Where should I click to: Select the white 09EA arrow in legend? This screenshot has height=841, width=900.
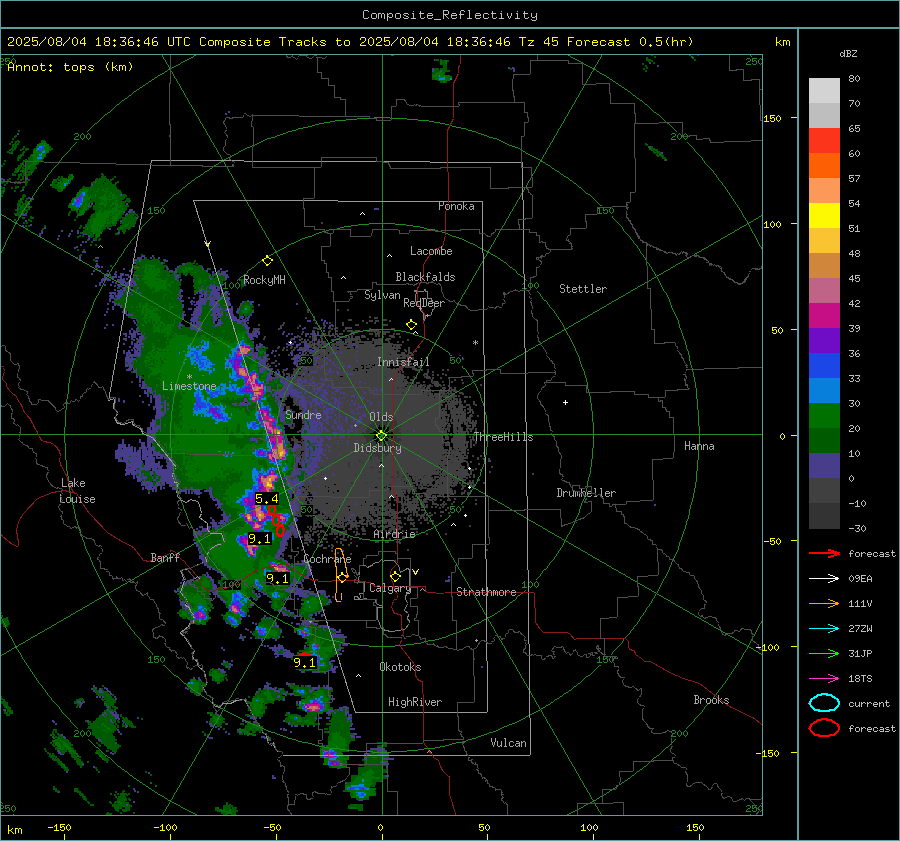pyautogui.click(x=824, y=579)
